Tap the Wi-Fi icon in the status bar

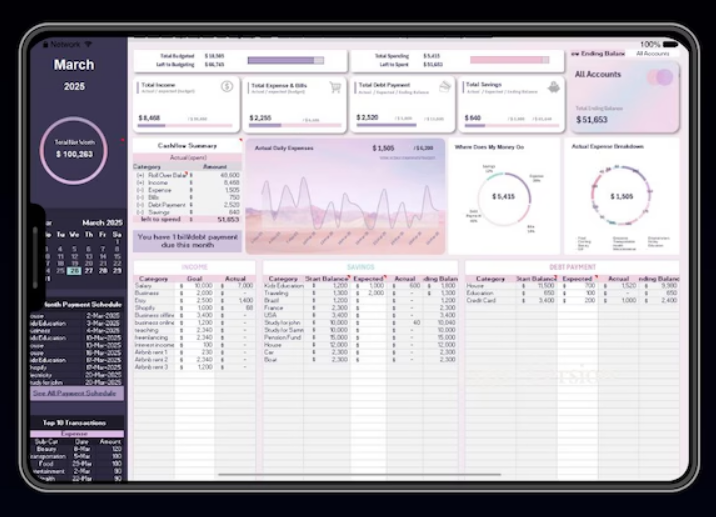click(x=88, y=44)
